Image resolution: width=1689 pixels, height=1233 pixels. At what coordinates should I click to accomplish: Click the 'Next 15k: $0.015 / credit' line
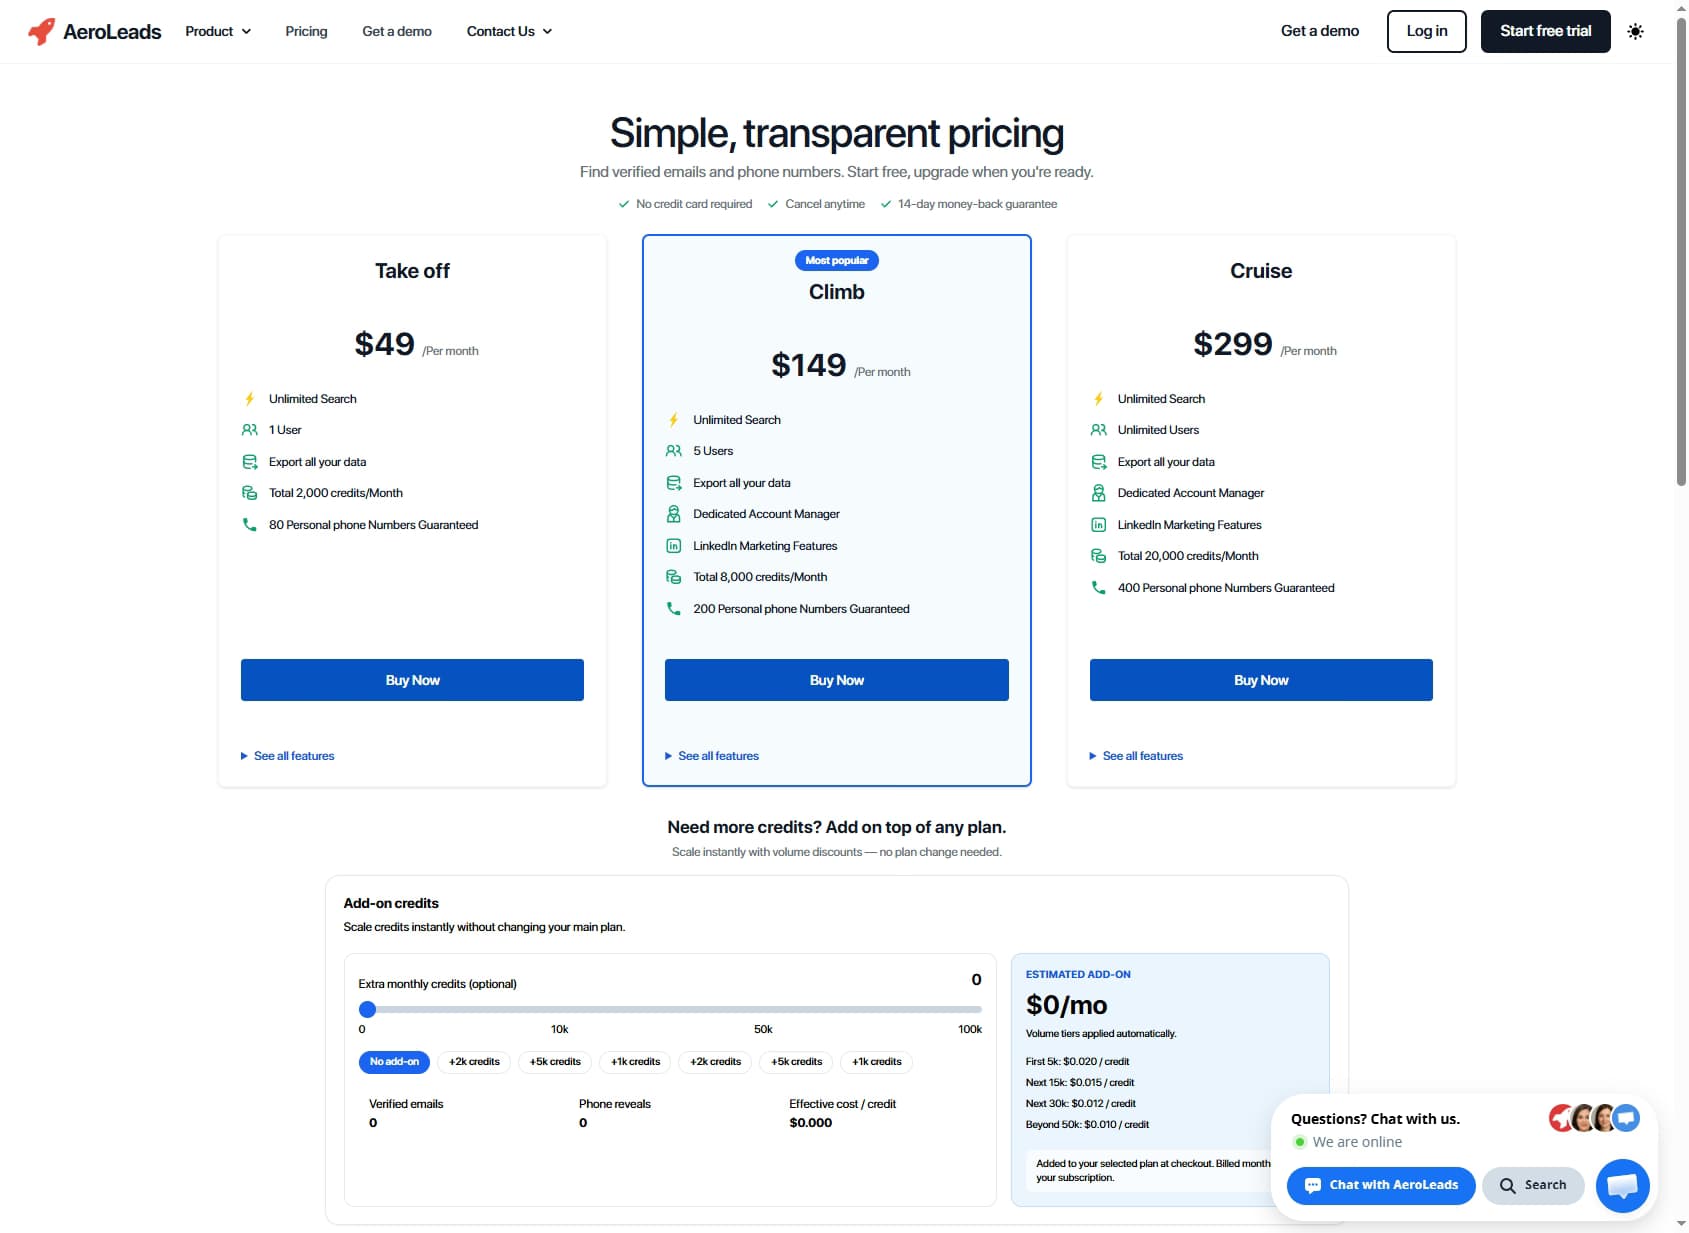pos(1080,1083)
